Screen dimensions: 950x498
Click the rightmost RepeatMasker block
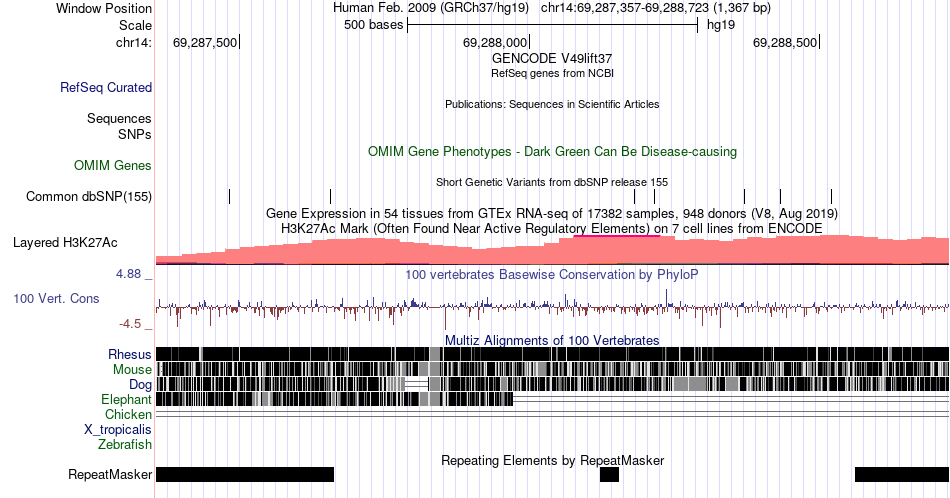click(x=902, y=474)
